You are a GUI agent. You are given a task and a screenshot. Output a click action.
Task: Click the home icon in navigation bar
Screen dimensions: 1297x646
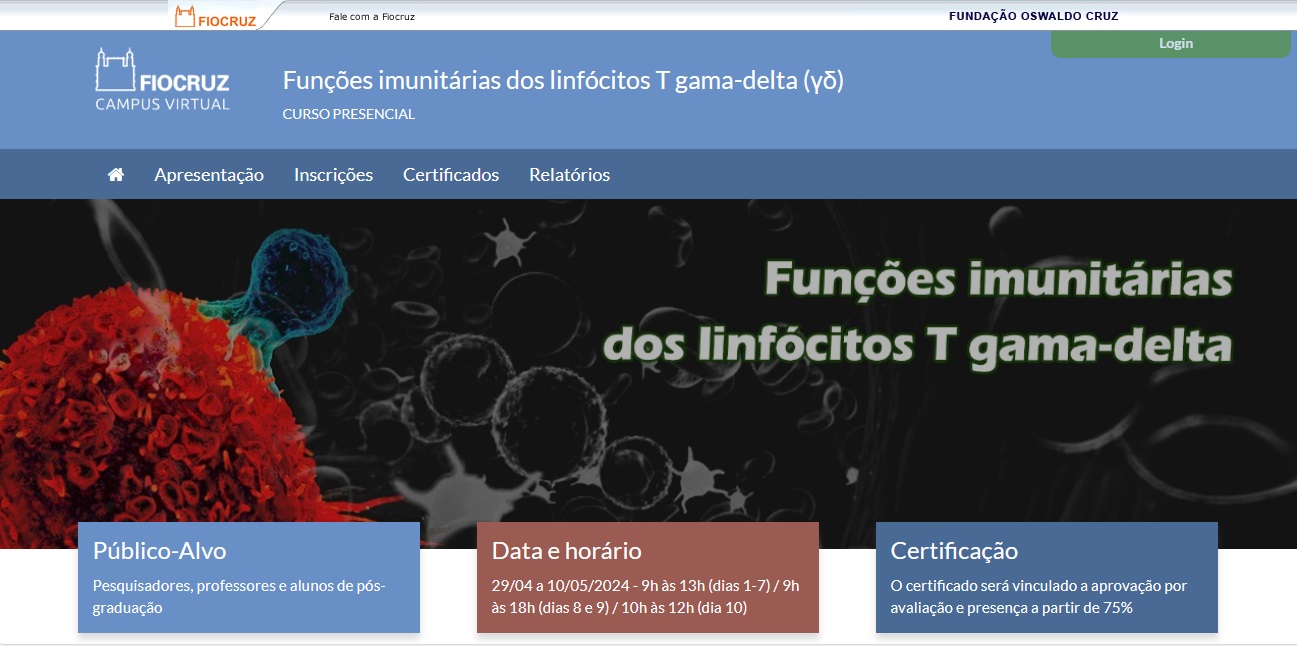click(x=116, y=174)
